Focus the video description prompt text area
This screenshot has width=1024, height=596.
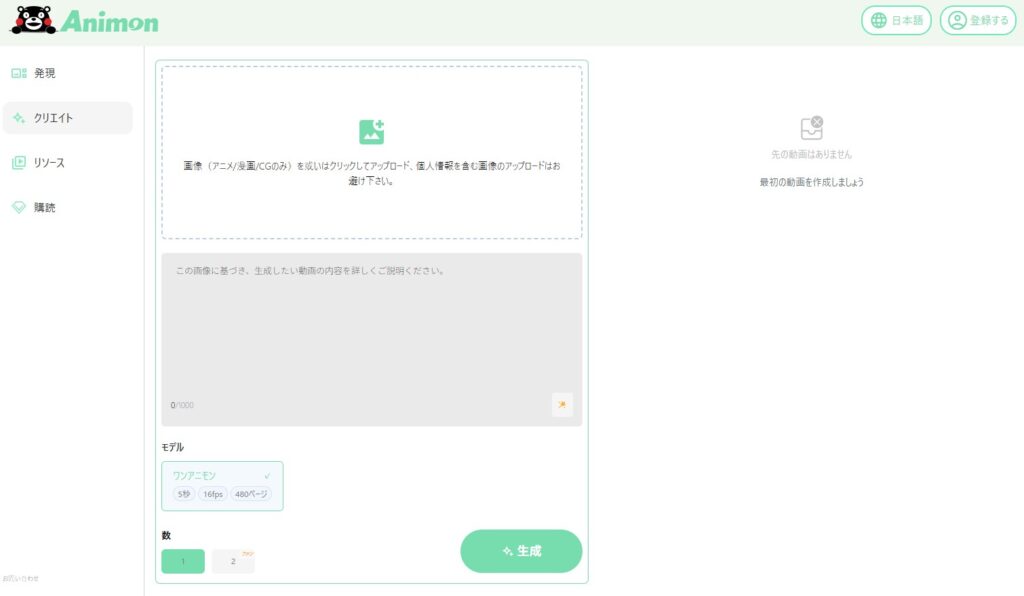371,330
